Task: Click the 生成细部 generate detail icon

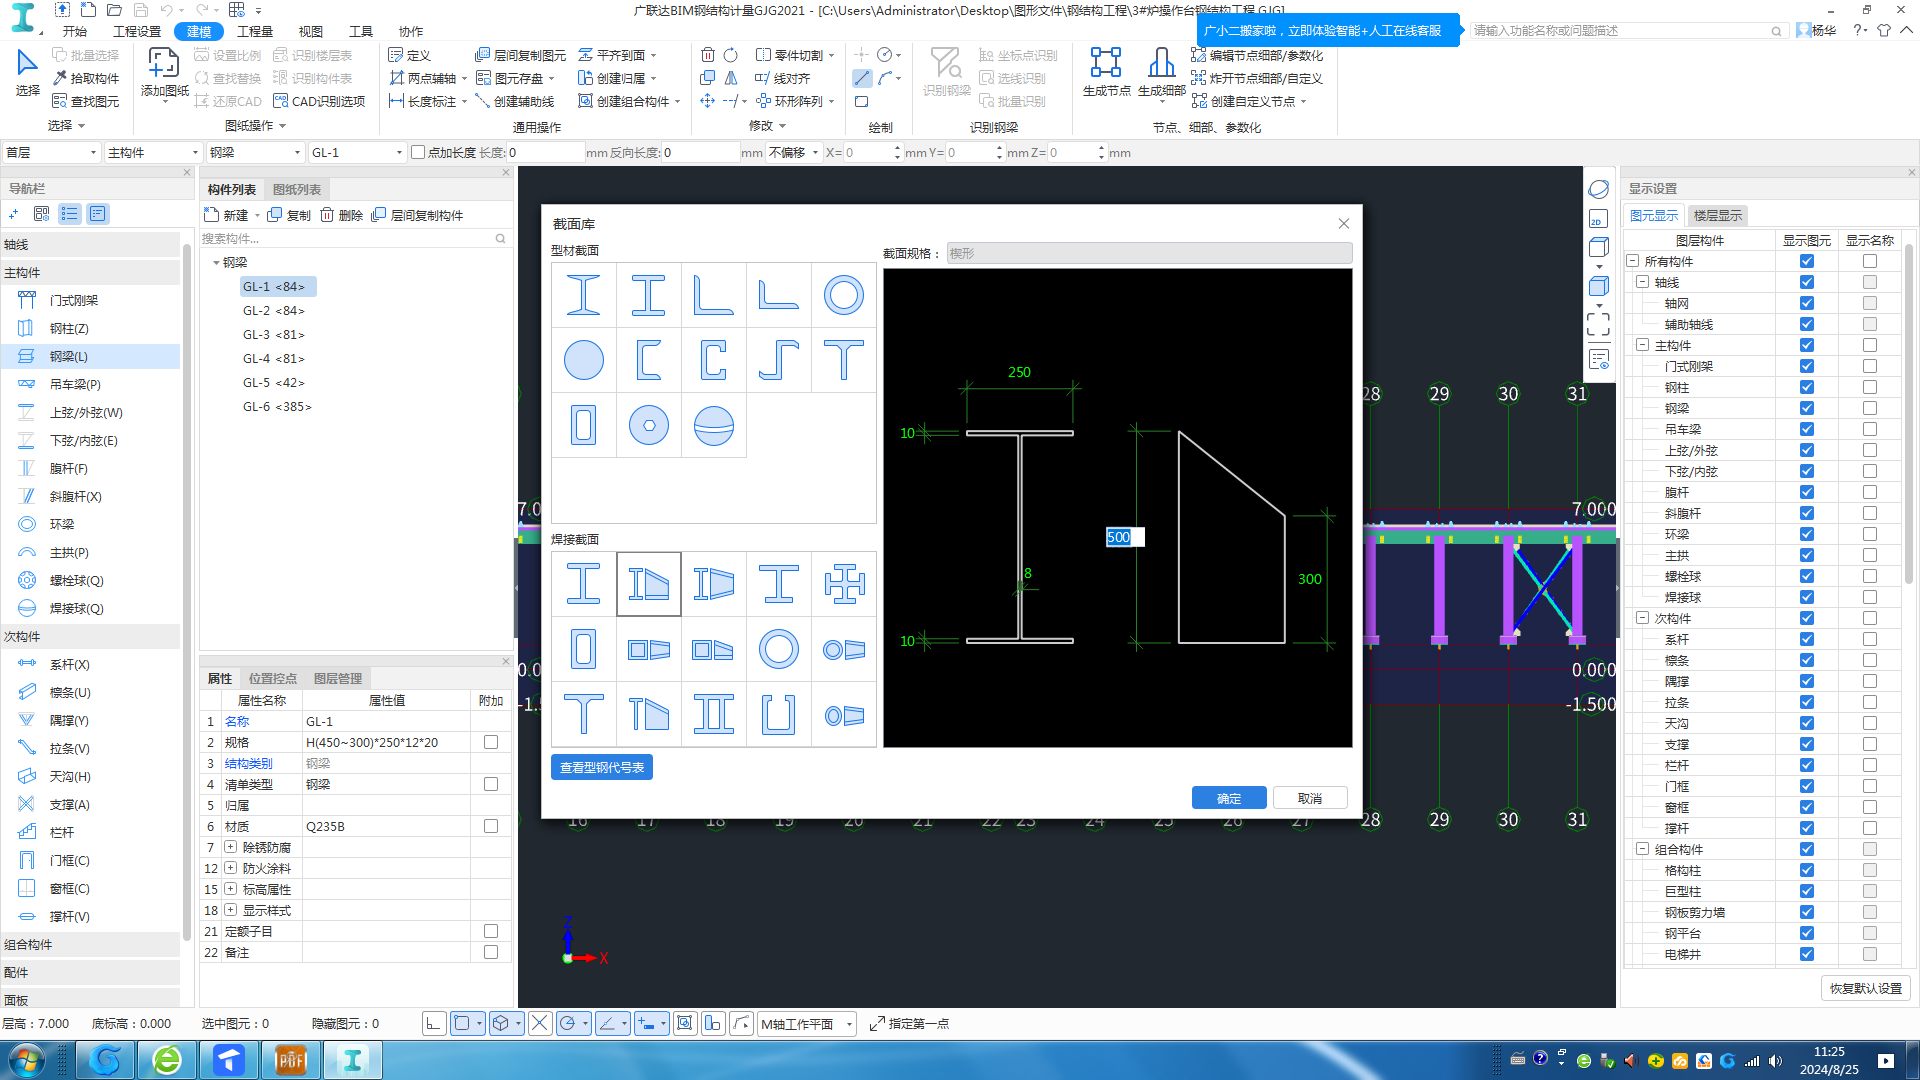Action: 1161,72
